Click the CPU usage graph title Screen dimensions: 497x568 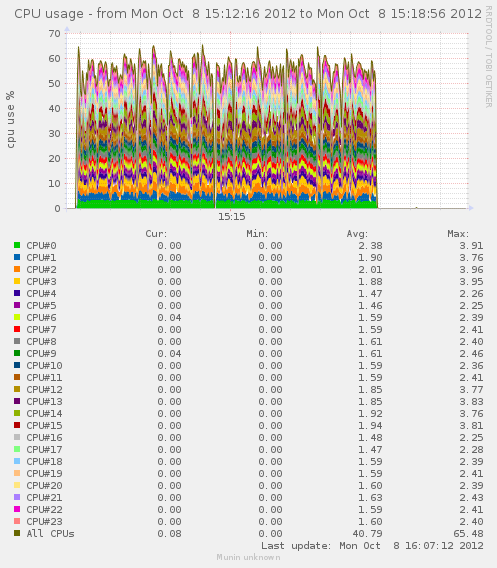[x=248, y=14]
